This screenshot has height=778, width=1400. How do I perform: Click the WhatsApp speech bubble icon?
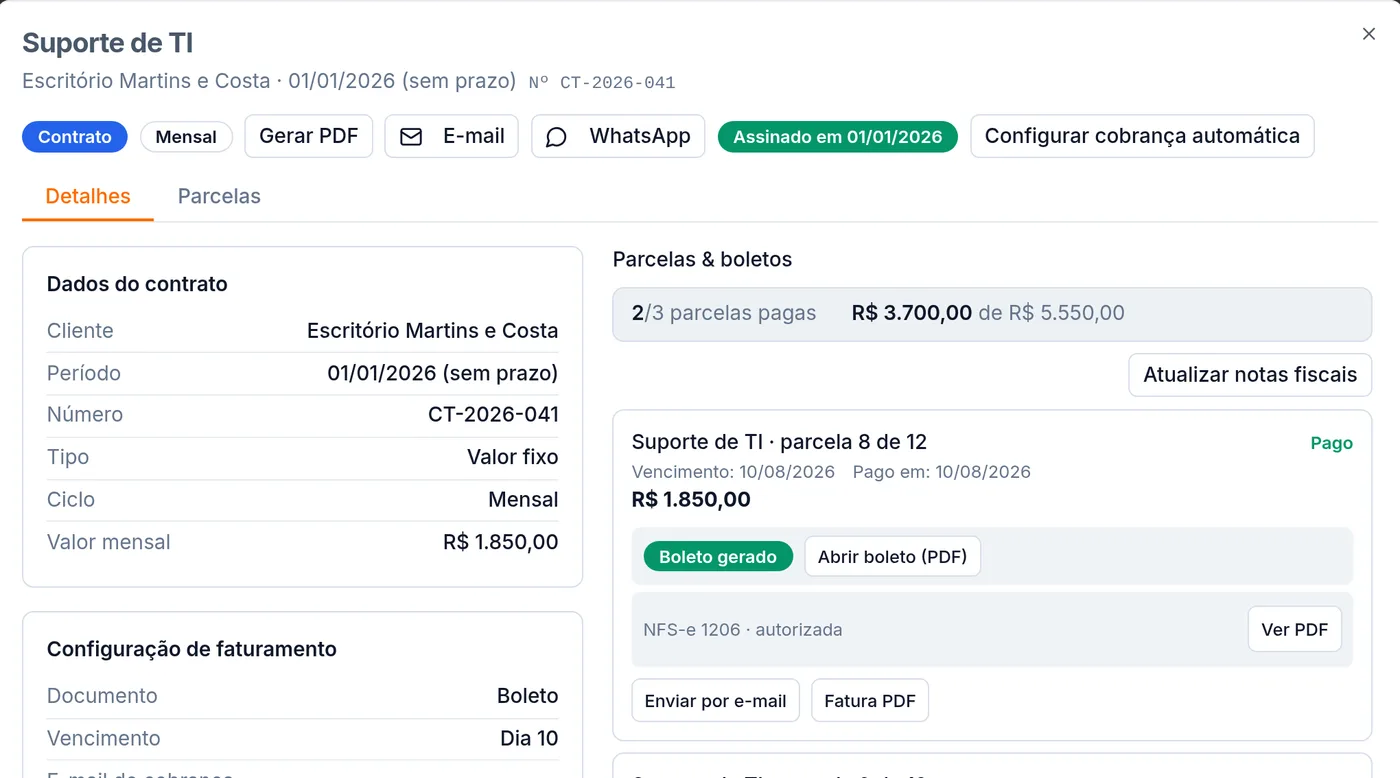point(557,137)
